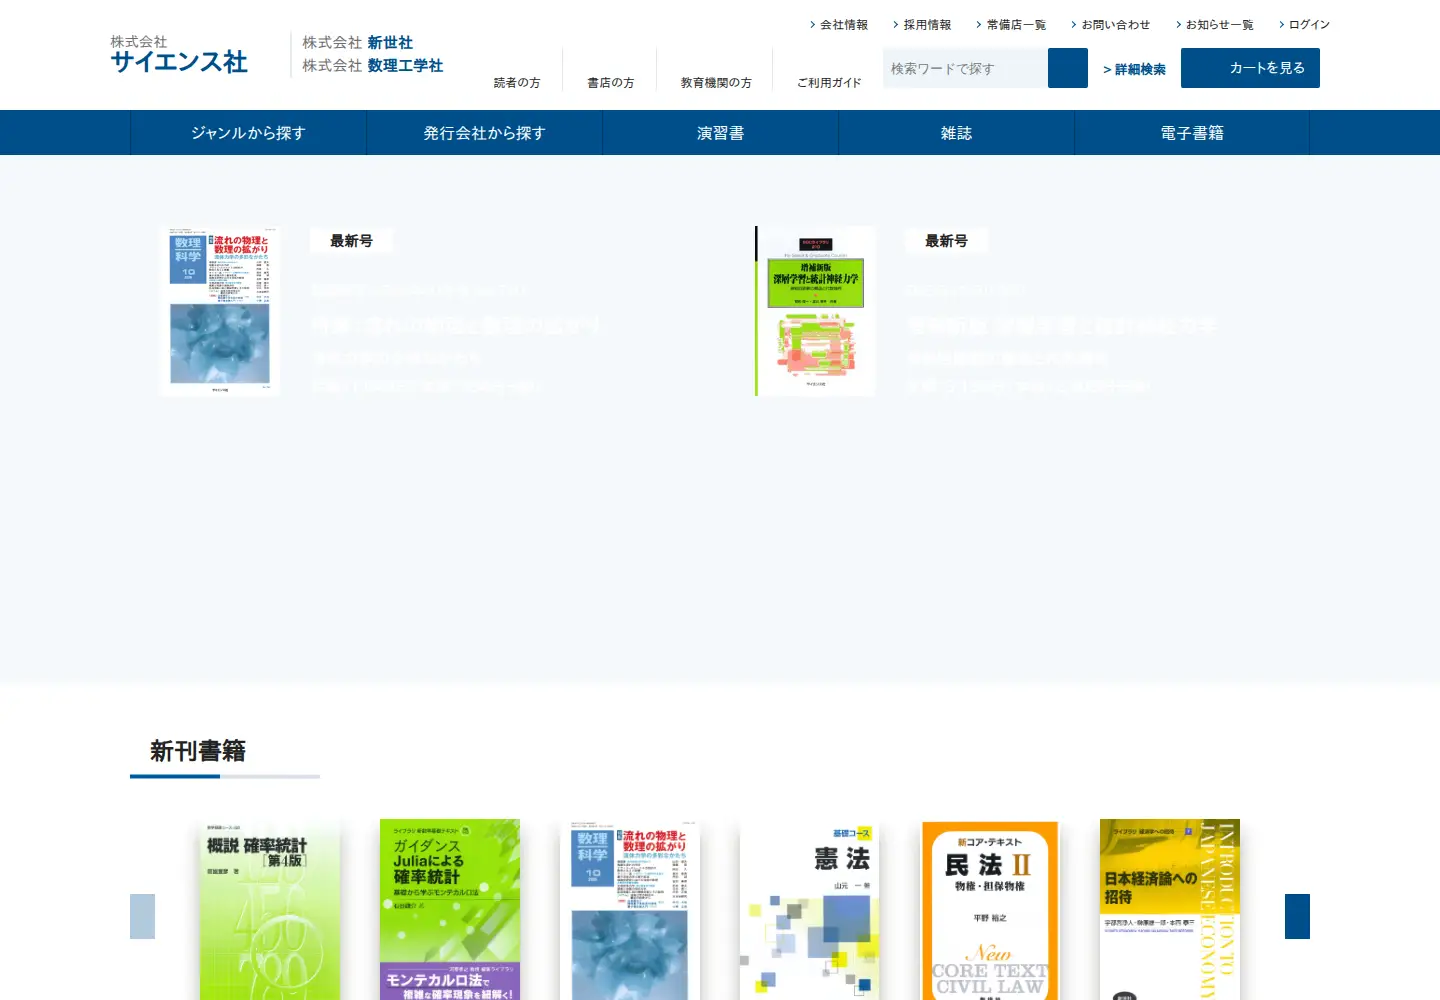
Task: Select the 書店の方 tab
Action: pyautogui.click(x=610, y=83)
